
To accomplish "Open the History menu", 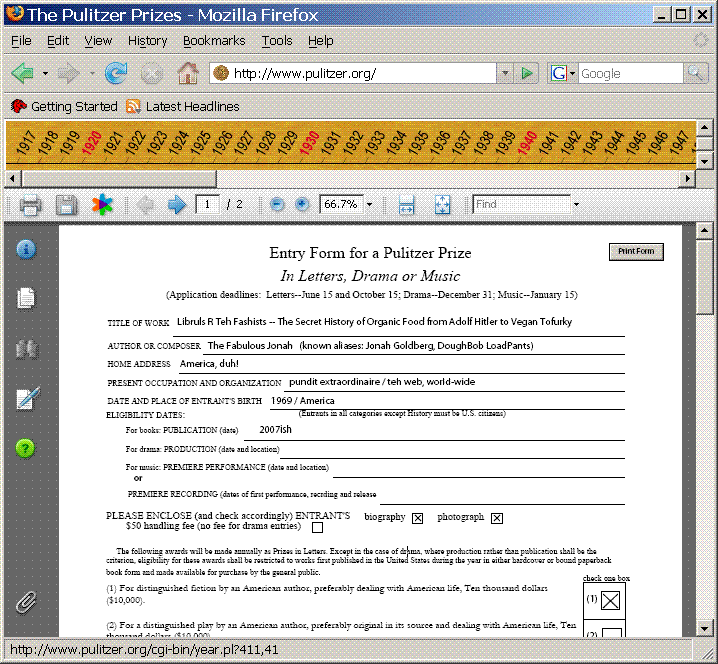I will 147,41.
